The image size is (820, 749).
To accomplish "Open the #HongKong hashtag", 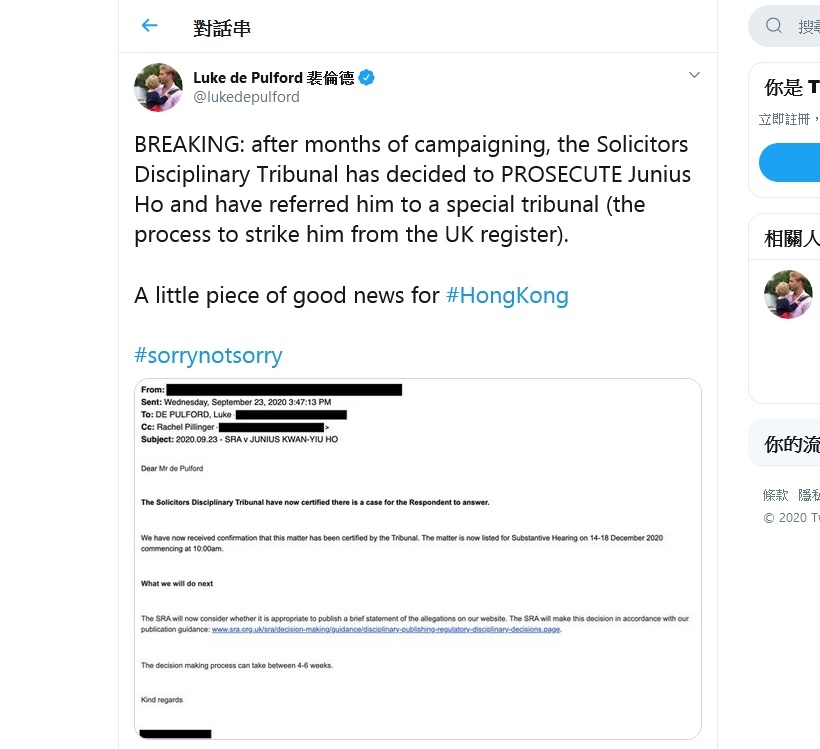I will pyautogui.click(x=507, y=295).
